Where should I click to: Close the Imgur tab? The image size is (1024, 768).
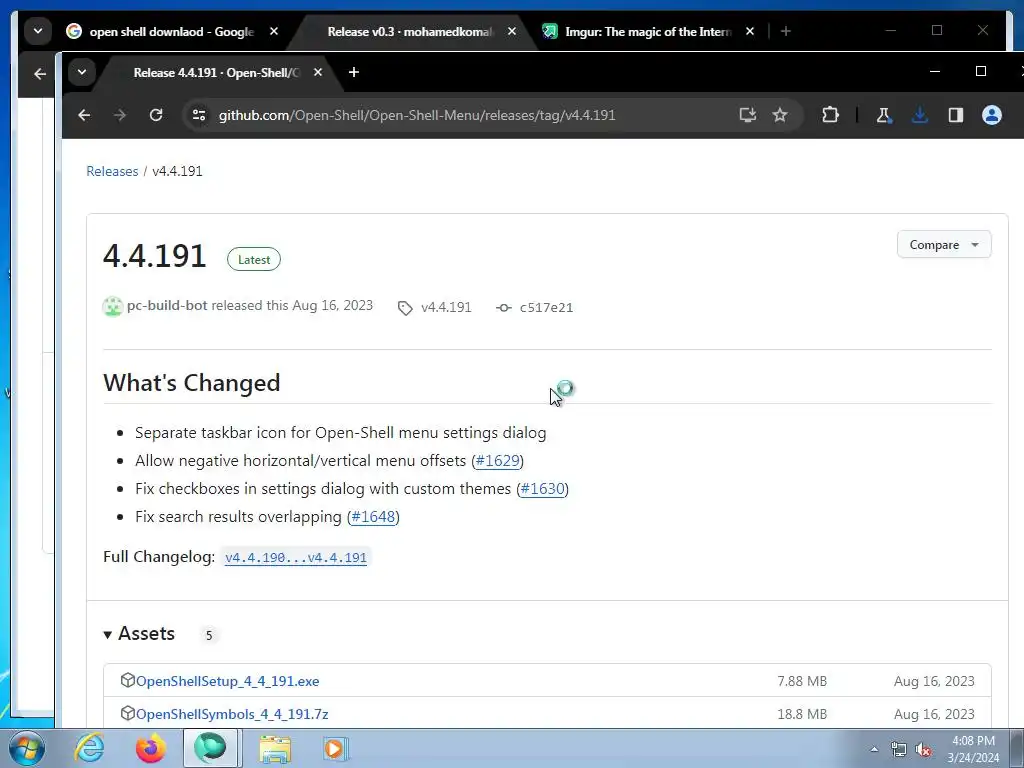(750, 31)
